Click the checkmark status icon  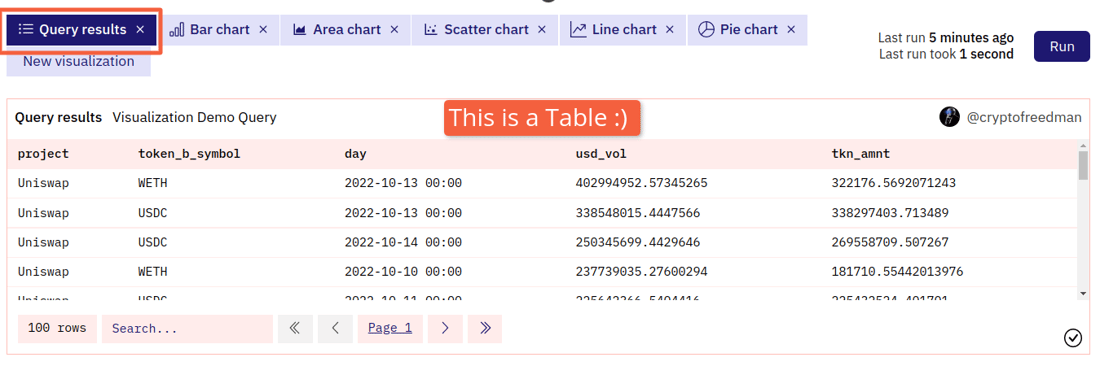pyautogui.click(x=1073, y=338)
